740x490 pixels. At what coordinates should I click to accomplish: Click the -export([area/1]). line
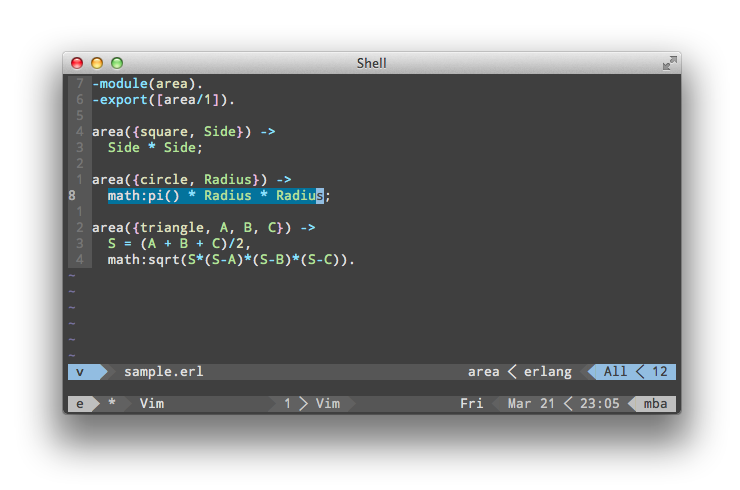pyautogui.click(x=163, y=100)
